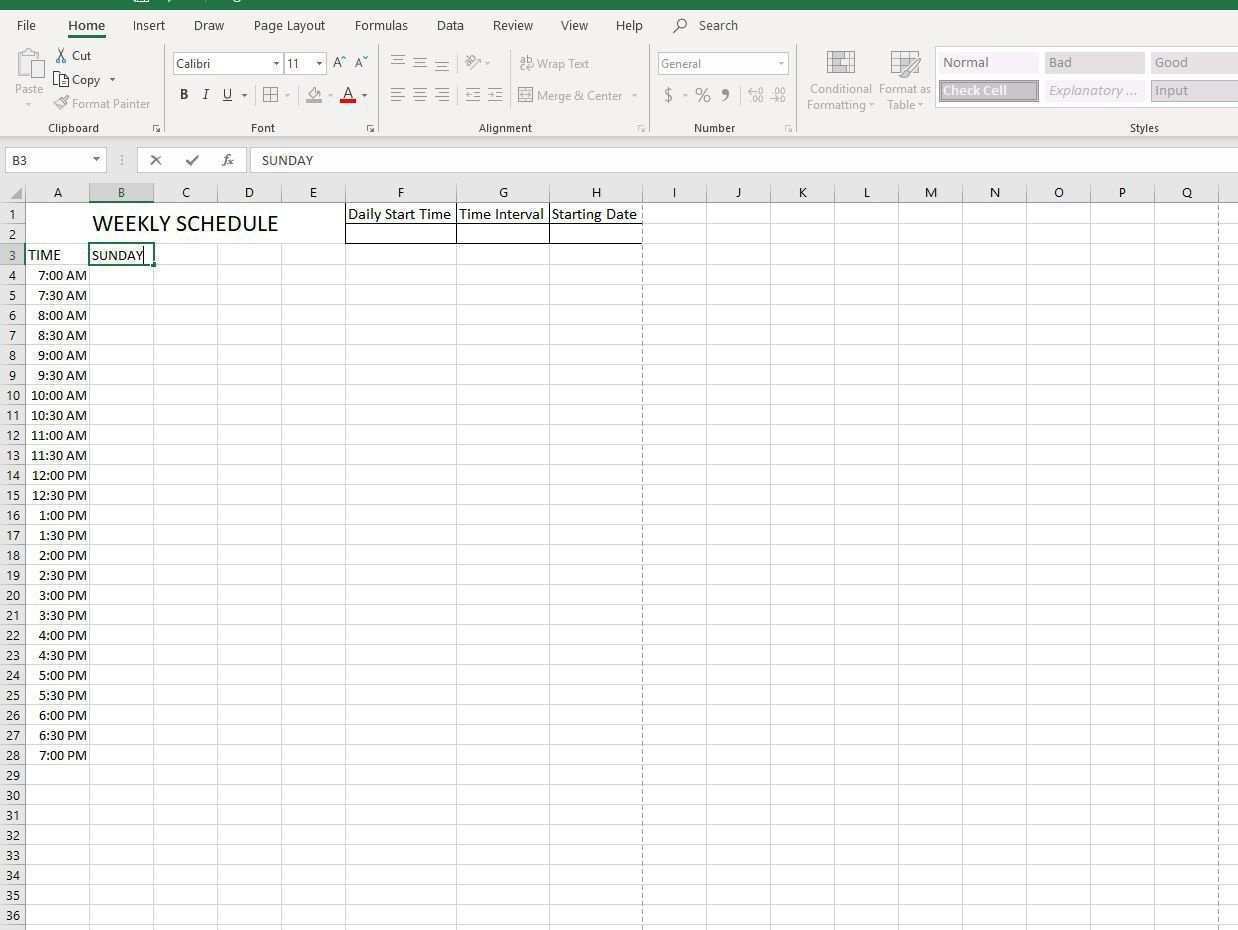This screenshot has width=1238, height=930.
Task: Select column F header
Action: click(401, 193)
